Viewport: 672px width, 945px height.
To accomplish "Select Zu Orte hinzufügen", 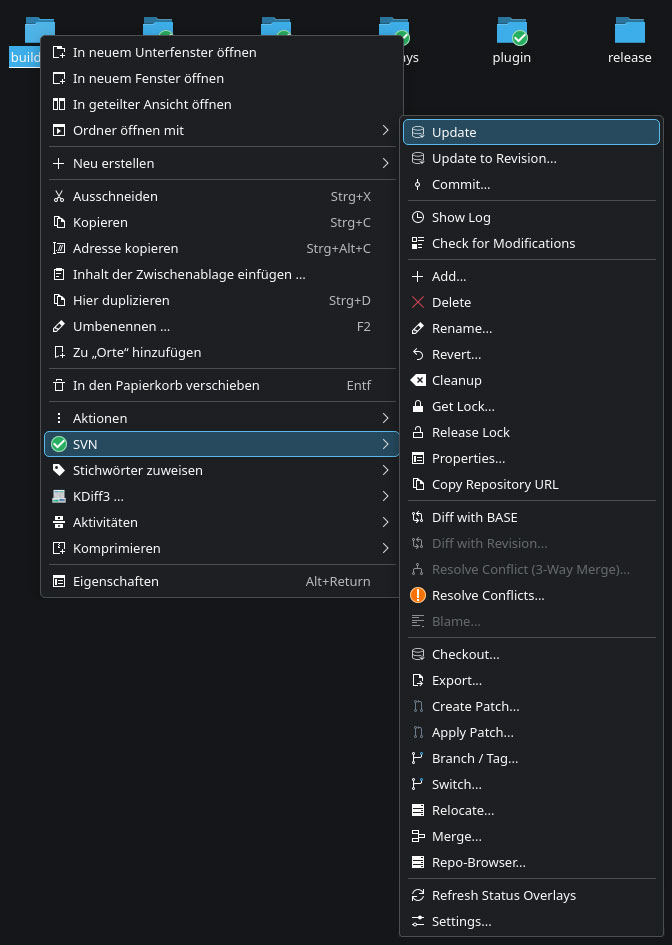I will click(221, 352).
